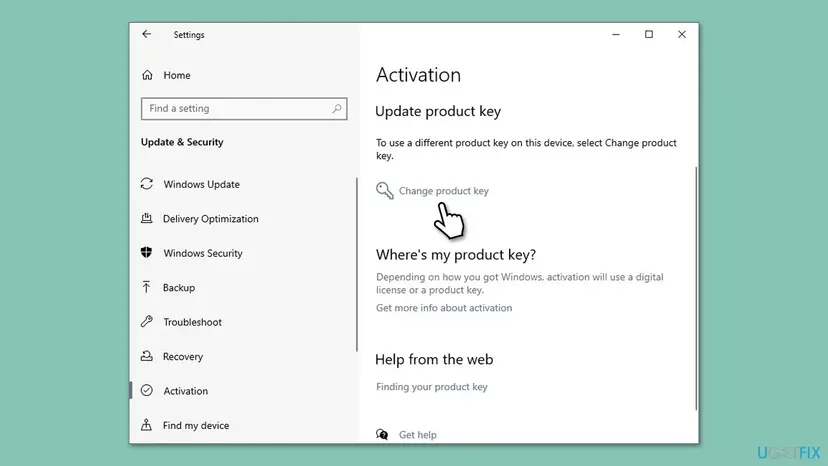Click the Delivery Optimization icon
The width and height of the screenshot is (828, 466).
click(147, 218)
